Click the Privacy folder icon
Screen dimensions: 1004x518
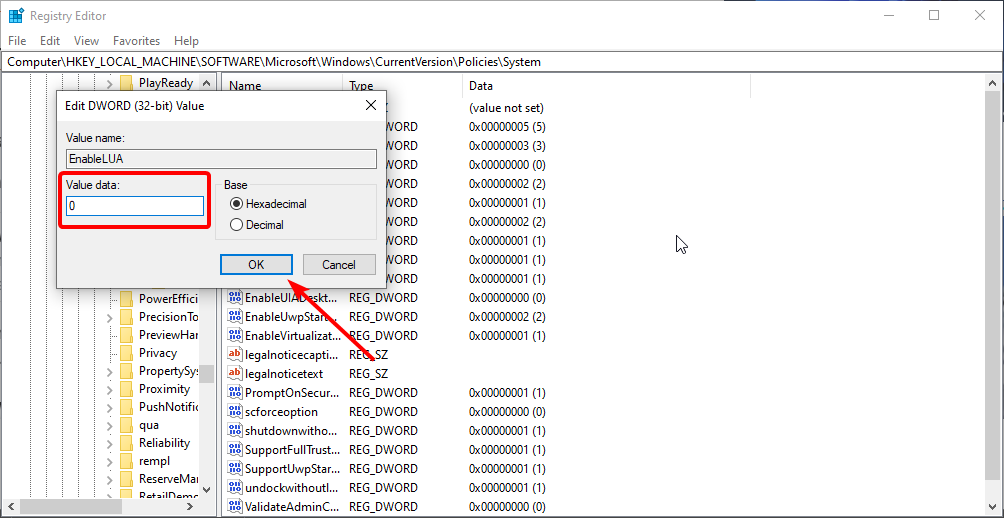tap(126, 353)
